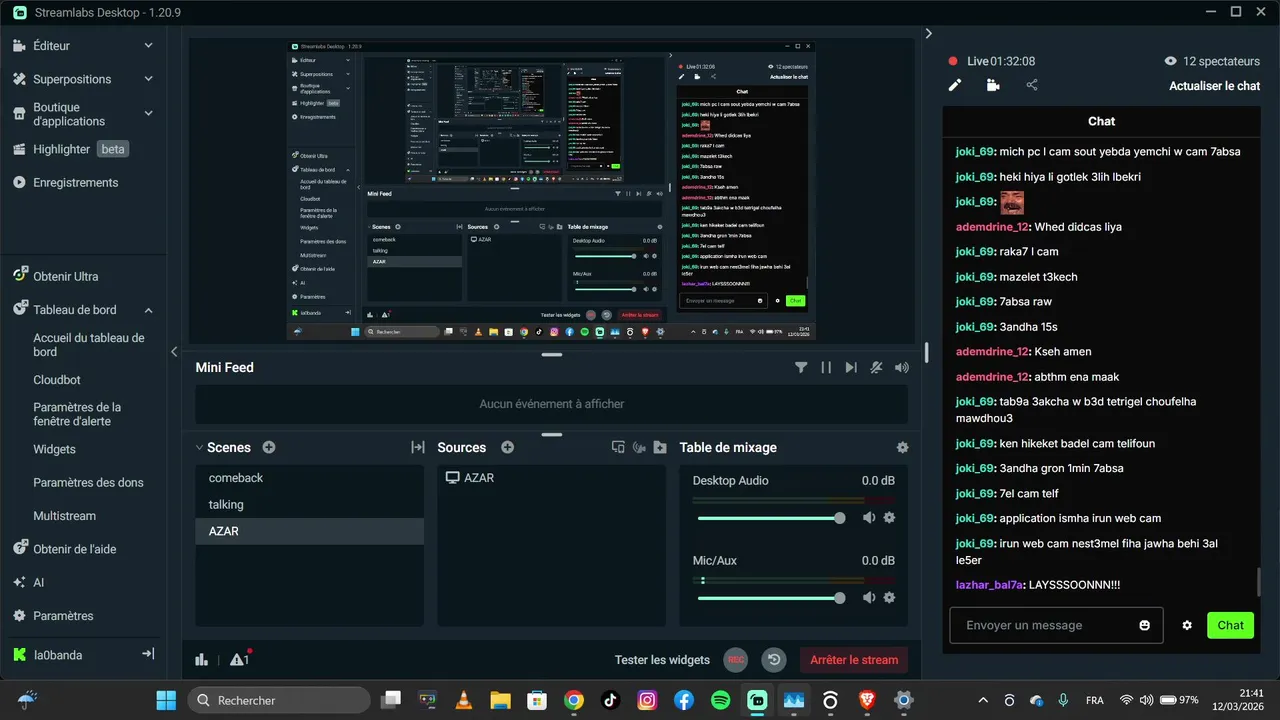Add a new source with plus icon
Image resolution: width=1280 pixels, height=720 pixels.
[x=507, y=448]
